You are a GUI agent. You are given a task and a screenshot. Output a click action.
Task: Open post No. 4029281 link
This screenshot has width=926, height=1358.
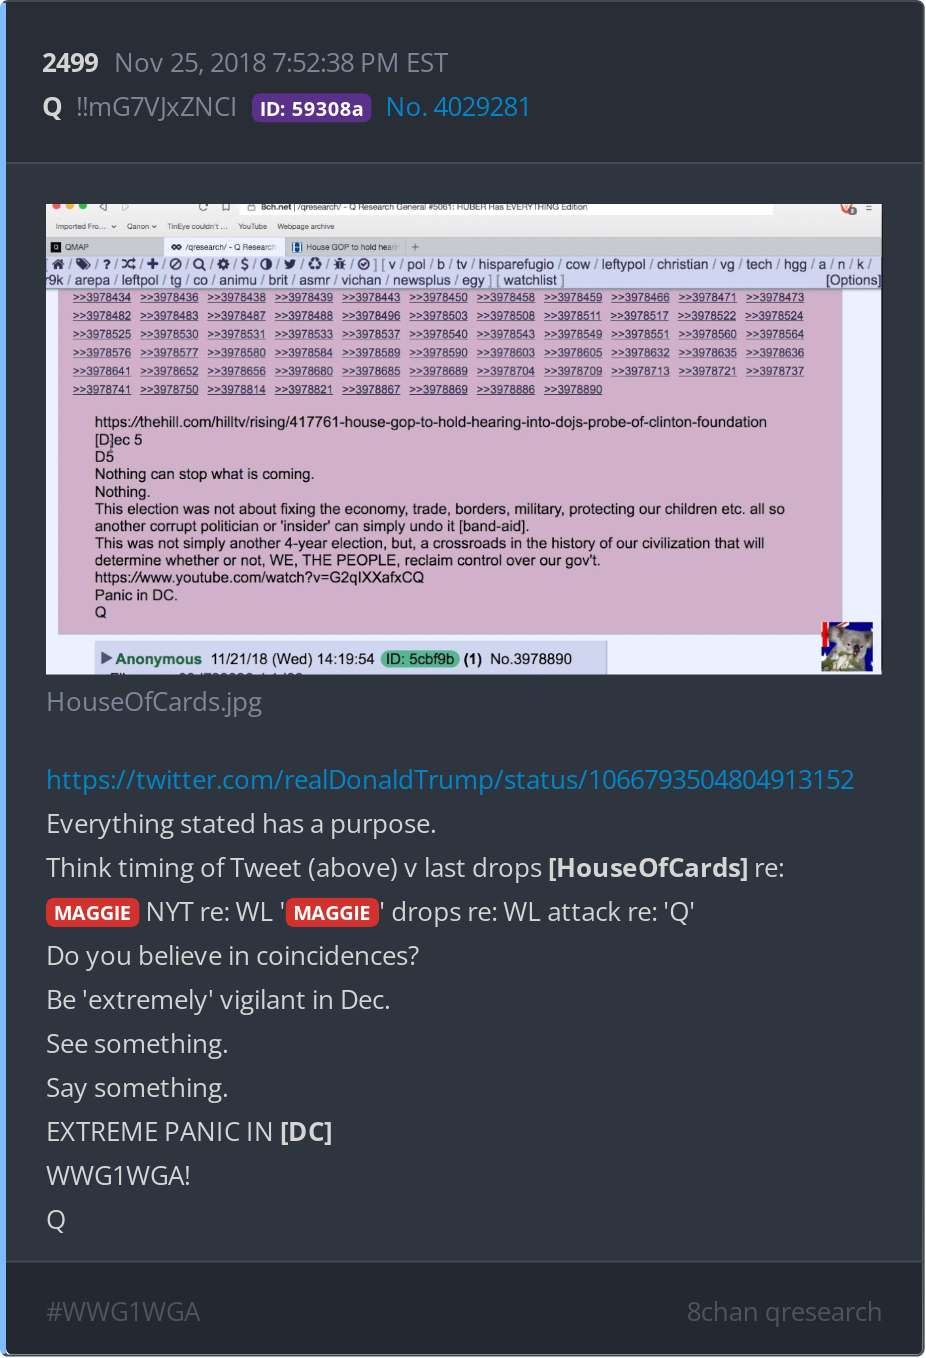coord(458,107)
